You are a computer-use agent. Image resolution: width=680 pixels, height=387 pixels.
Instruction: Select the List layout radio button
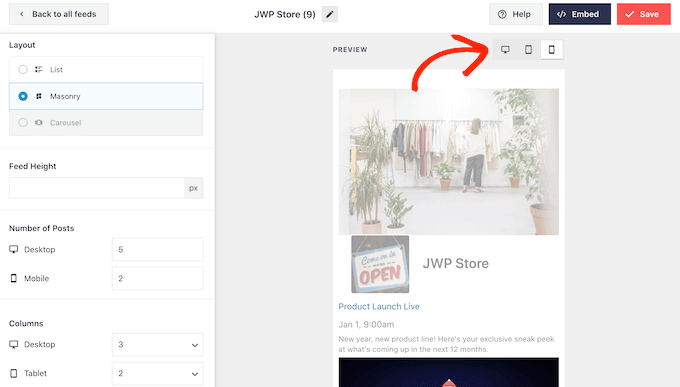pos(23,69)
